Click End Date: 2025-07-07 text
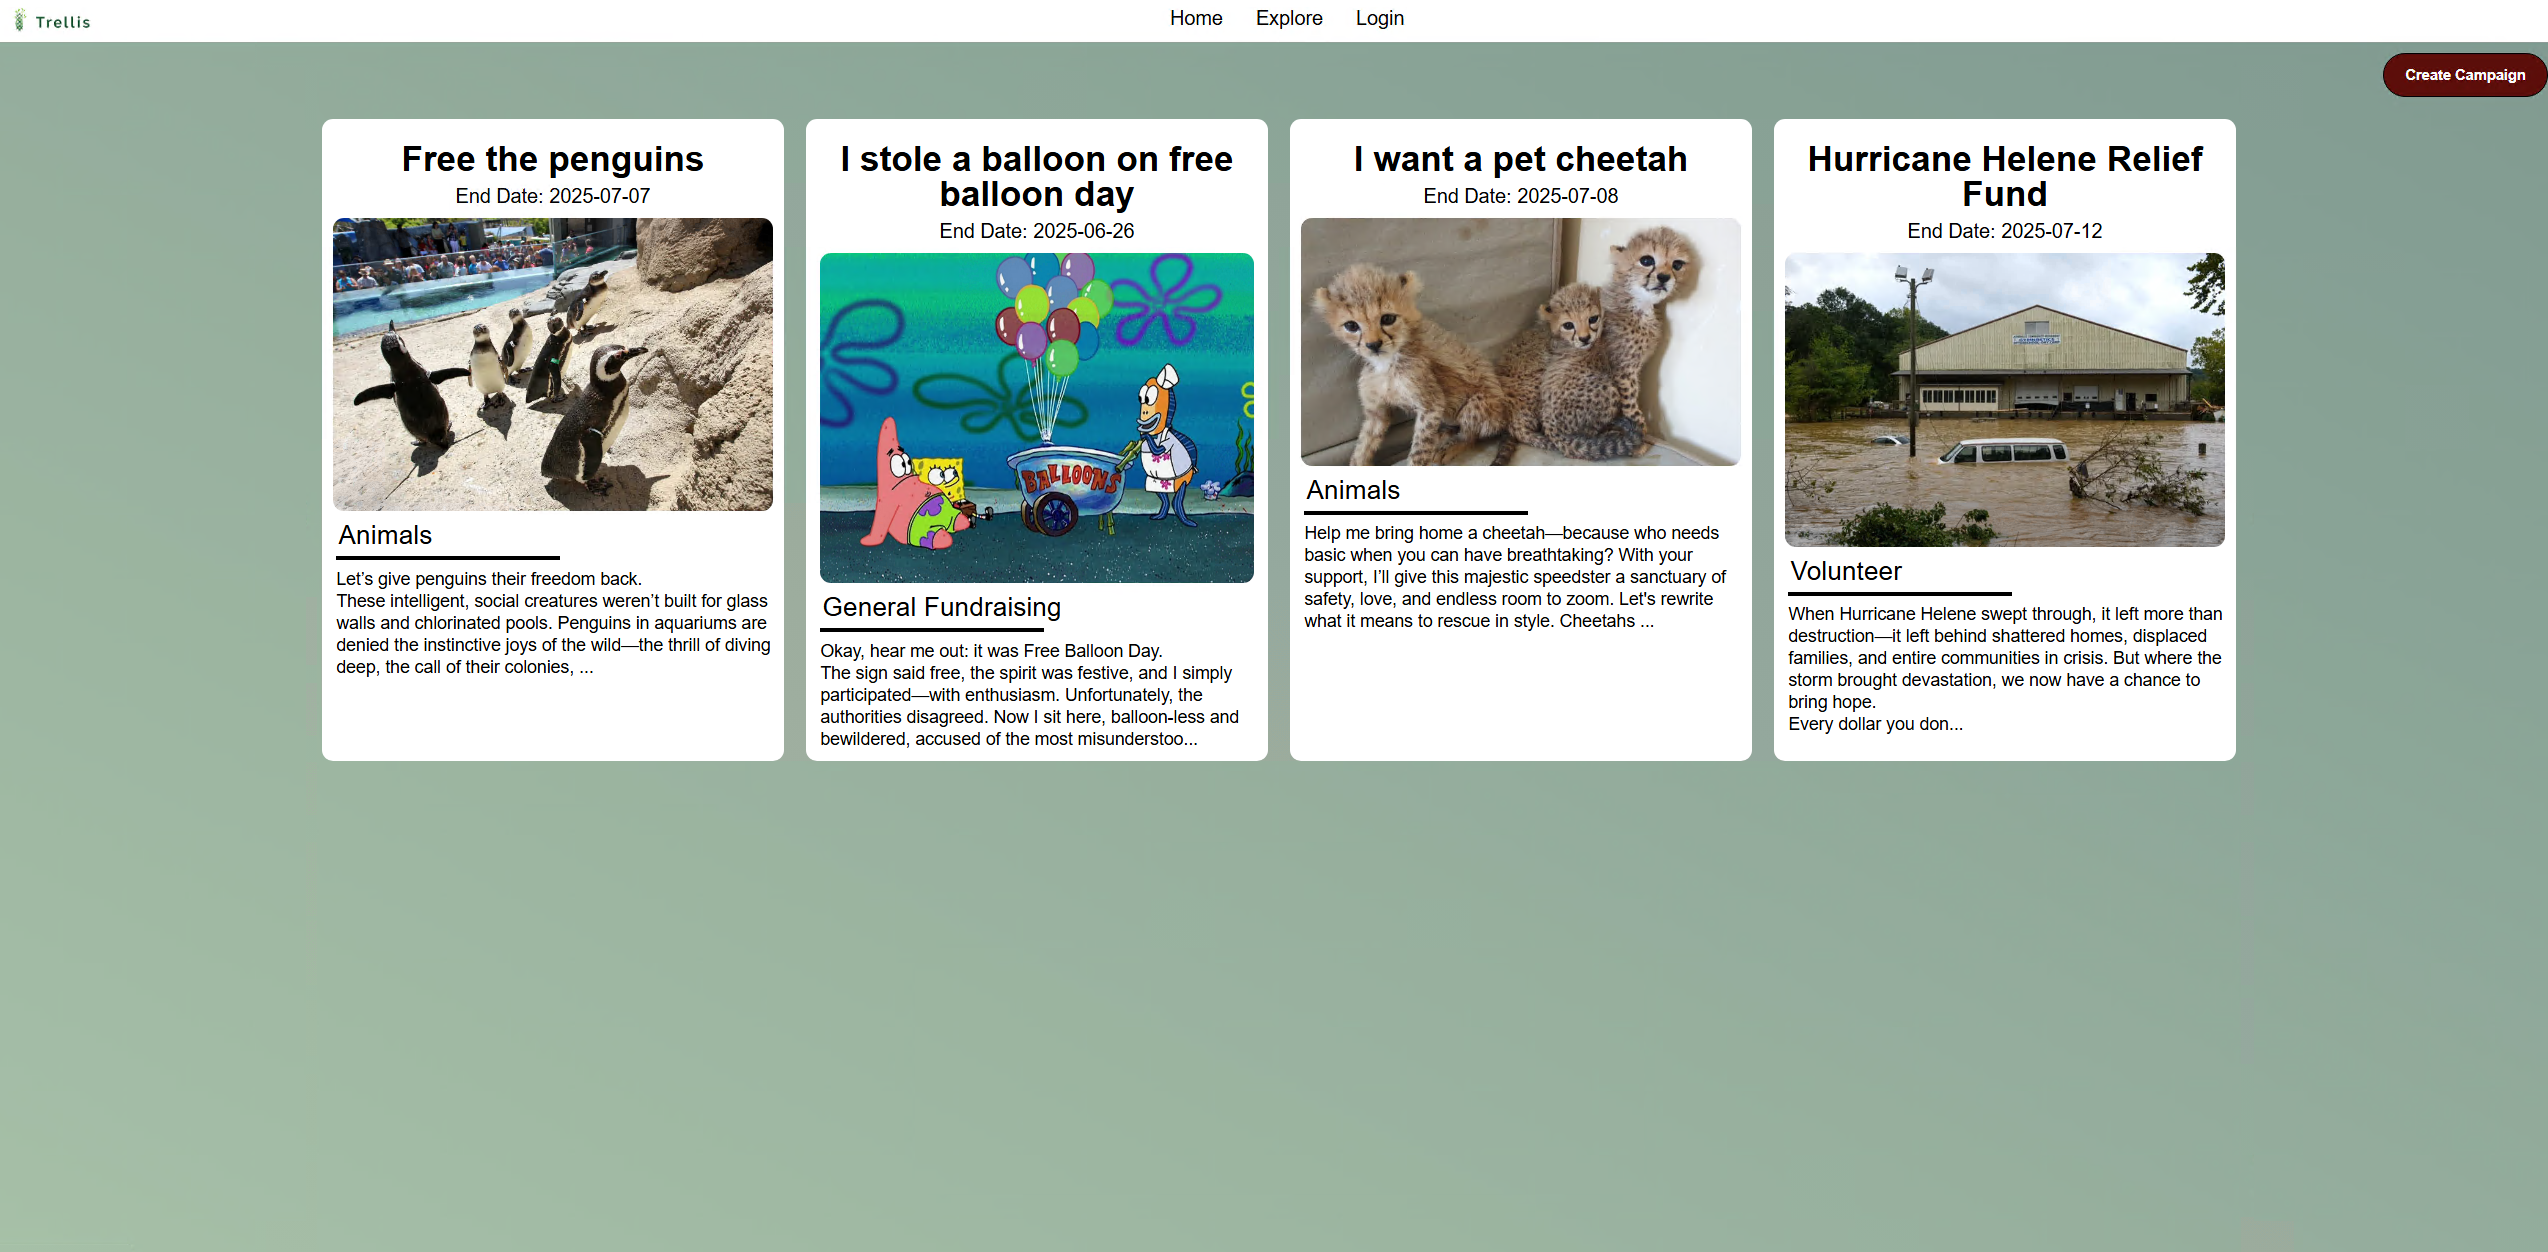This screenshot has width=2548, height=1252. point(553,196)
